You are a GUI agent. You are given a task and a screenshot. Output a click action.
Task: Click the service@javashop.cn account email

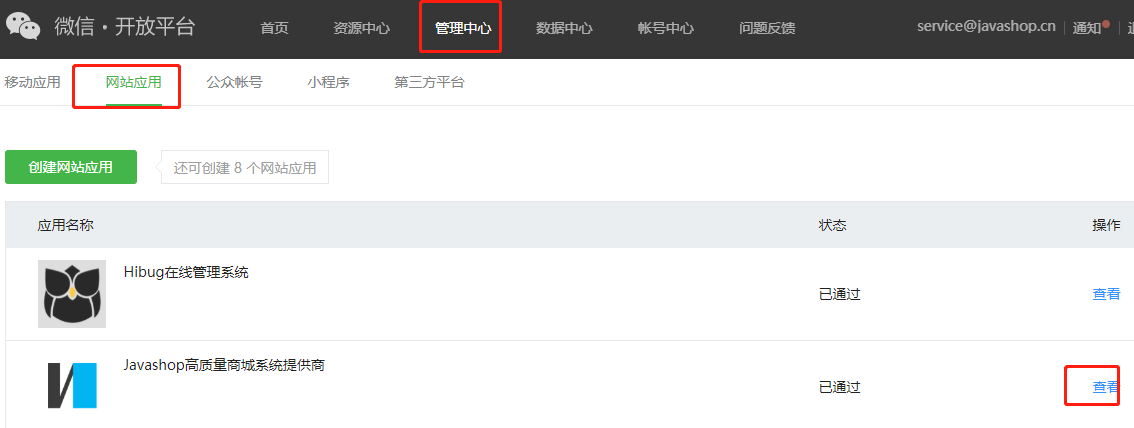click(x=986, y=27)
